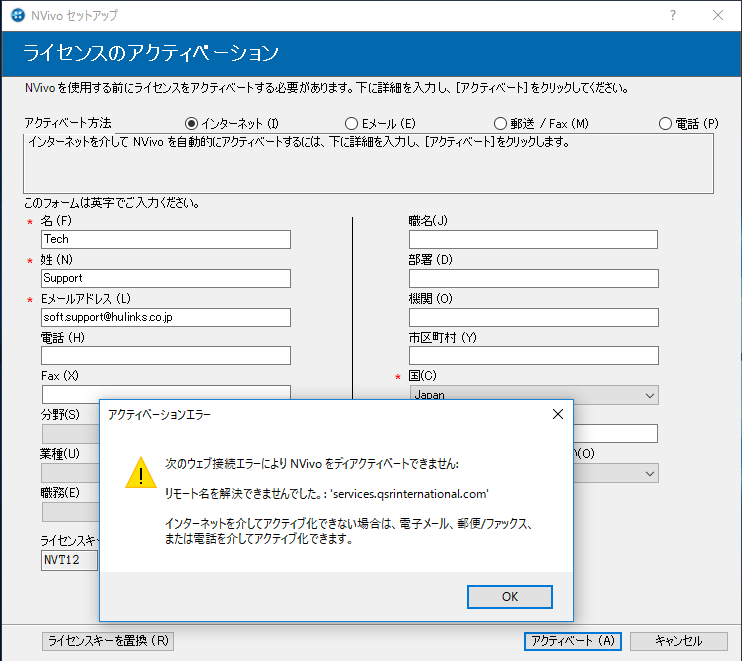The width and height of the screenshot is (742, 661).
Task: Click the Eメールアドレス field with soft.support address
Action: click(166, 317)
